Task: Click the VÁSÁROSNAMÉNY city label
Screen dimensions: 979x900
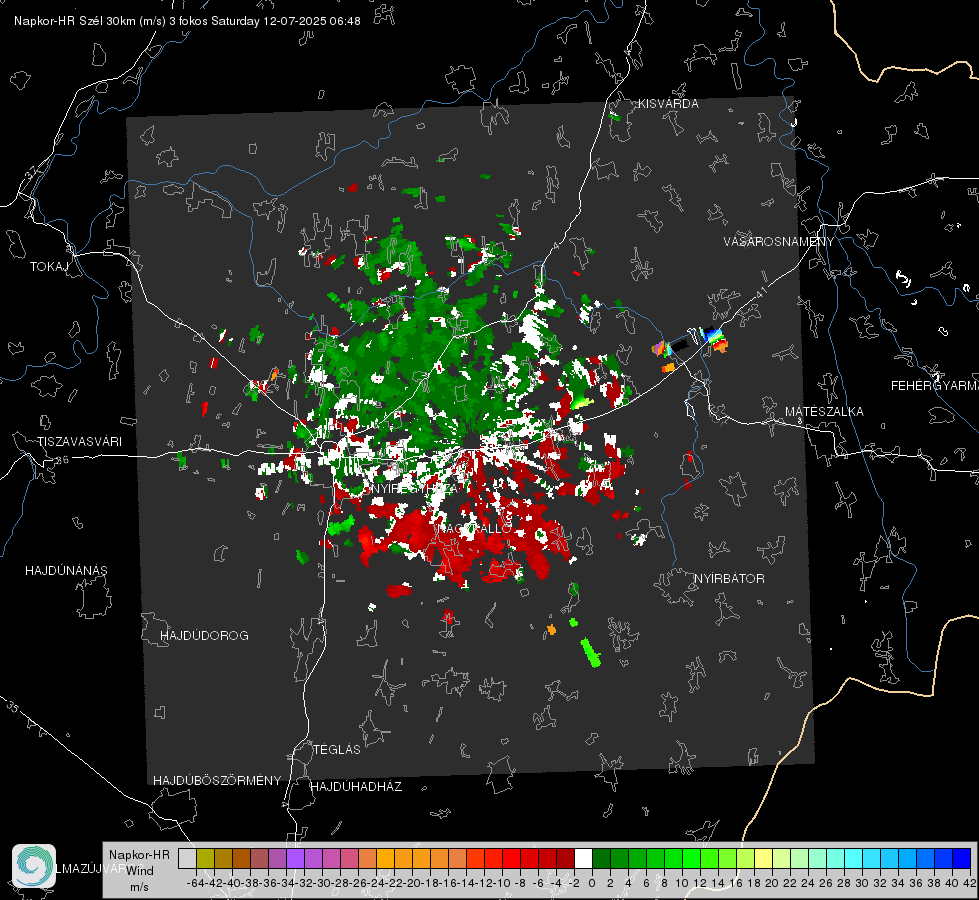Action: 779,241
